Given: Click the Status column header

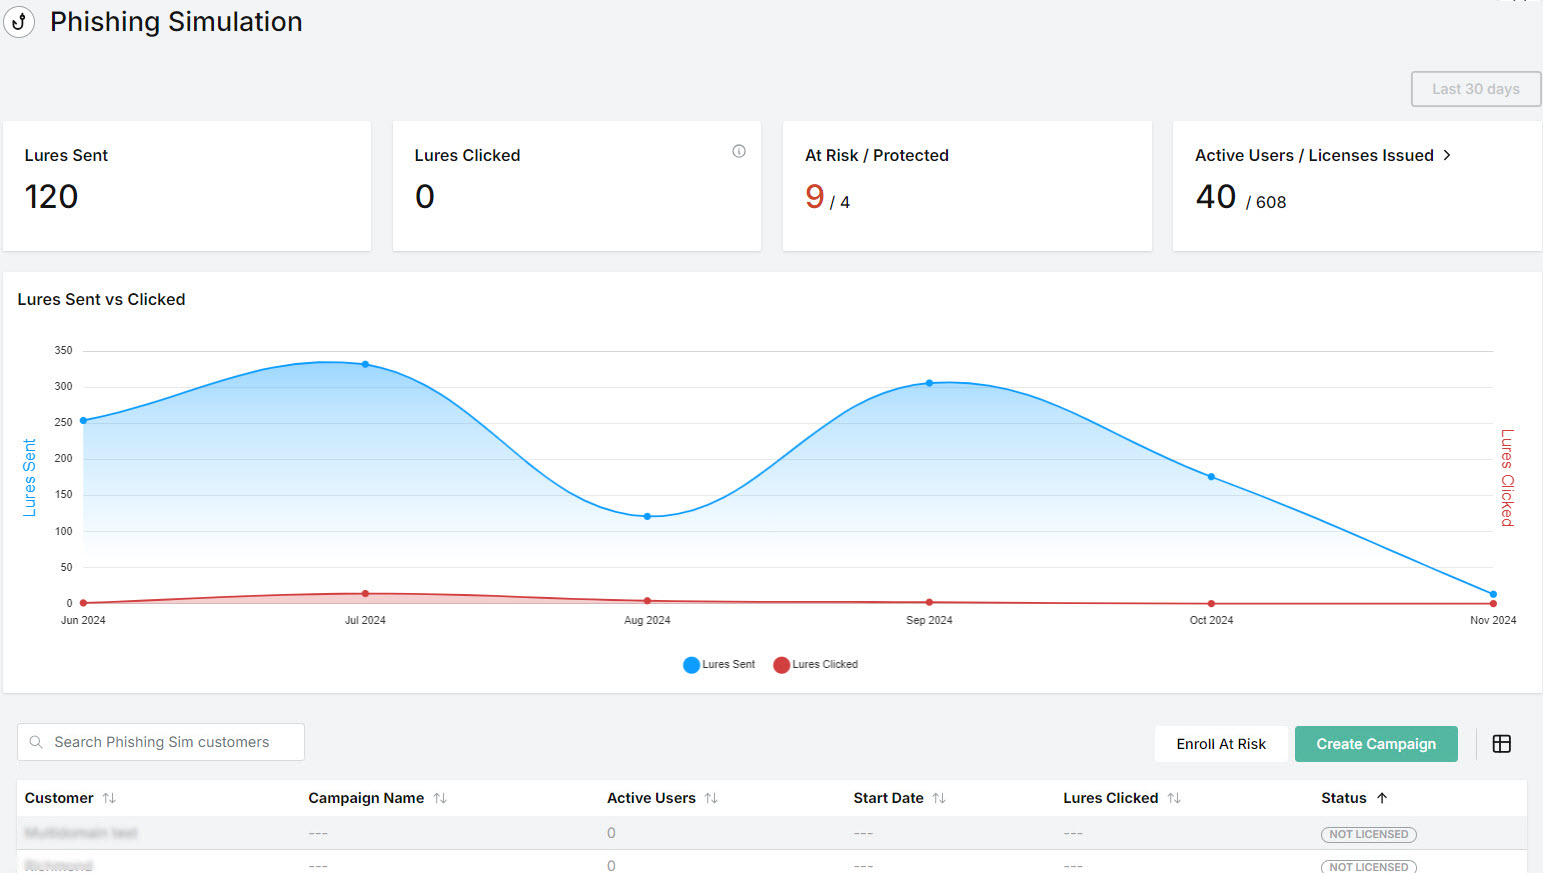Looking at the screenshot, I should (x=1343, y=798).
